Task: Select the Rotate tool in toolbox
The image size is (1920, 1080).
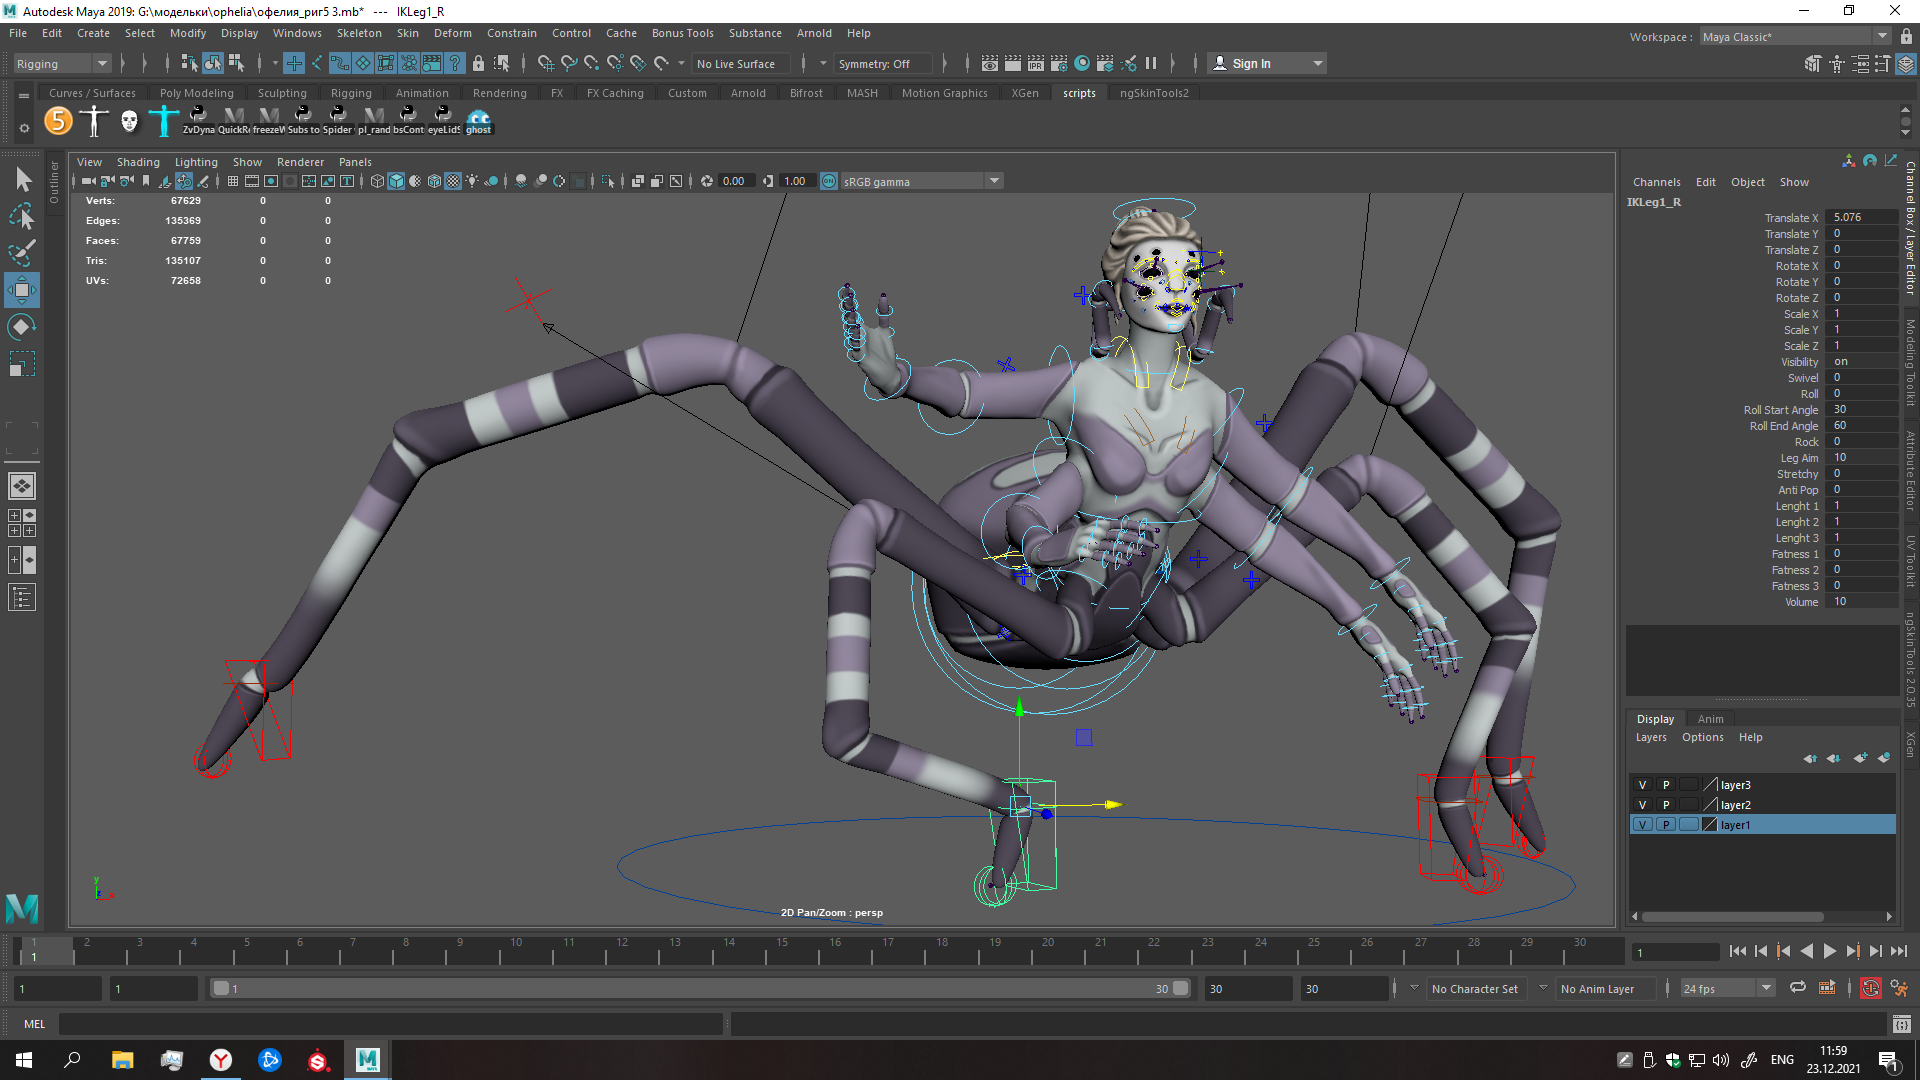Action: 22,327
